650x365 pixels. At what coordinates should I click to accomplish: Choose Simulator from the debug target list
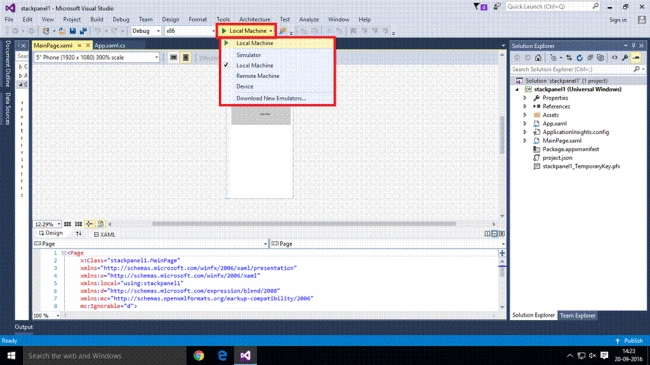(x=248, y=55)
